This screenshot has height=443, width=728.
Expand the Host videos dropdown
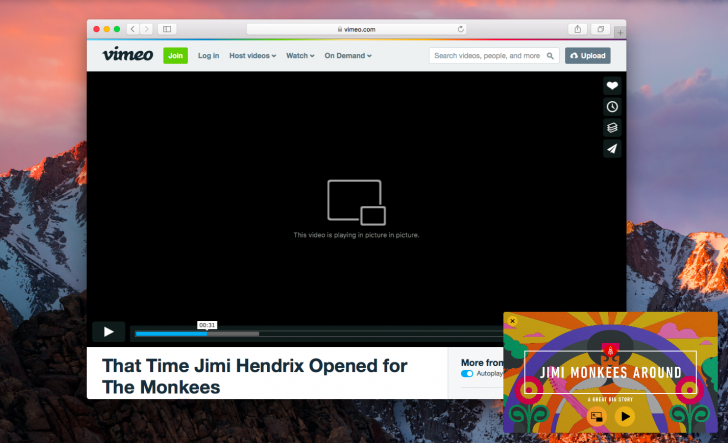[x=253, y=56]
